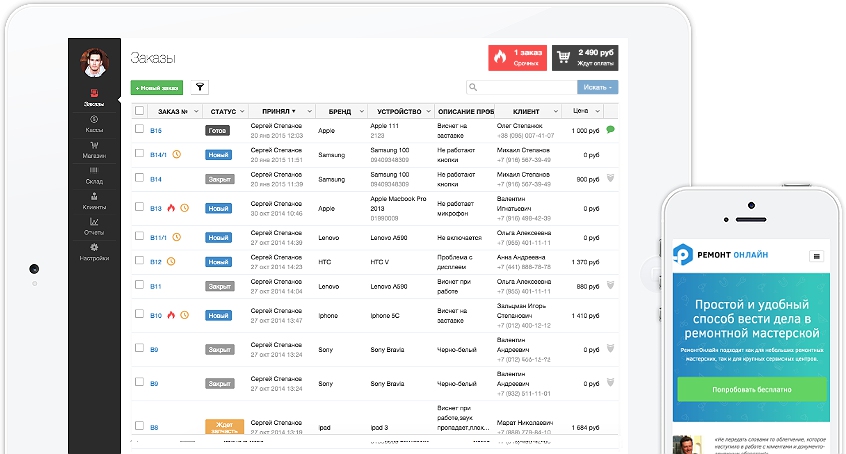This screenshot has width=846, height=454.
Task: Click the green comment bubble on B15
Action: pyautogui.click(x=610, y=130)
